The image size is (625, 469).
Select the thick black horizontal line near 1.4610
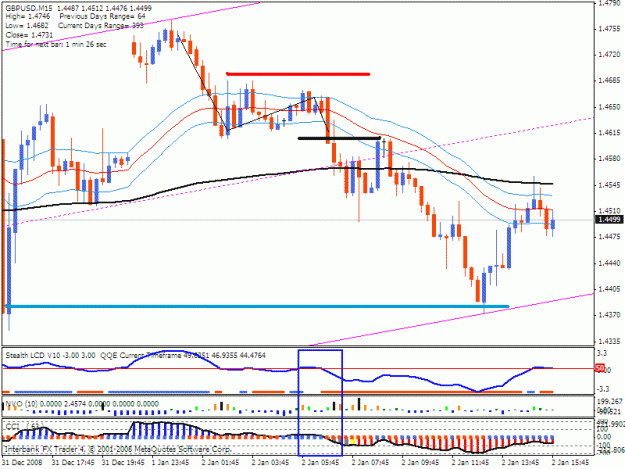339,138
